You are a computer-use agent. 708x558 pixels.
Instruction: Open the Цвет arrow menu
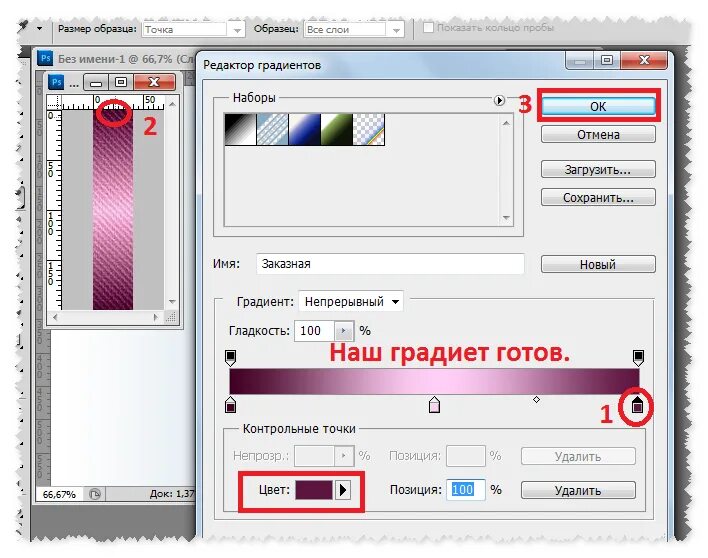click(343, 490)
